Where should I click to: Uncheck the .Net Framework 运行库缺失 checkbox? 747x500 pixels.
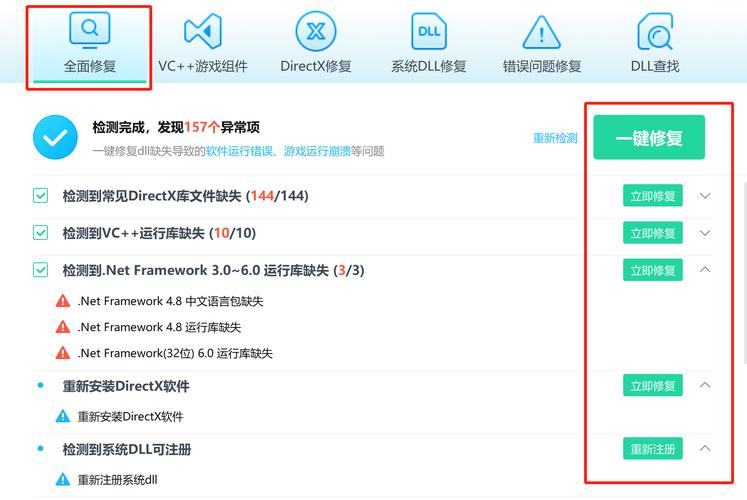[x=40, y=270]
